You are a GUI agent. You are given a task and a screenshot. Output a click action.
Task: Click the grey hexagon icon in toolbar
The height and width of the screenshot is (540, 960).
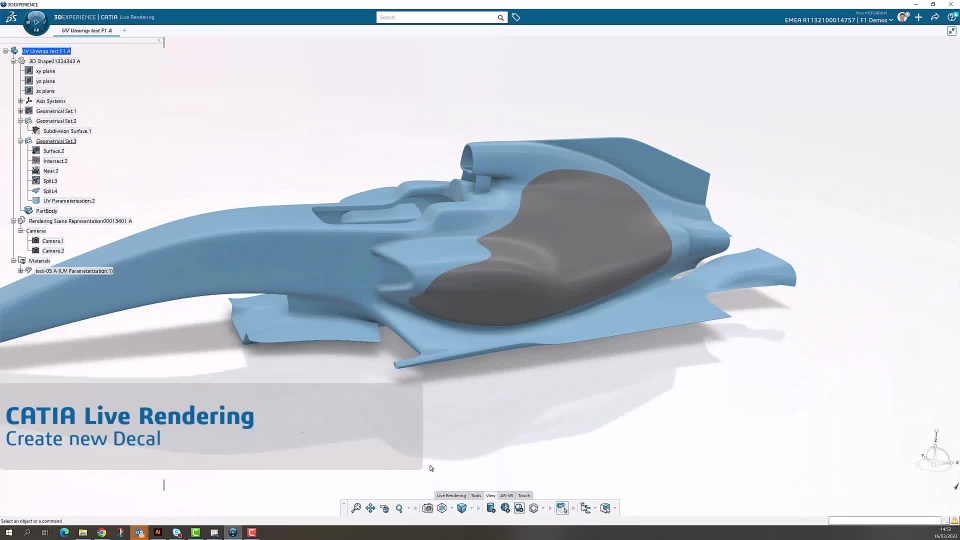point(534,508)
